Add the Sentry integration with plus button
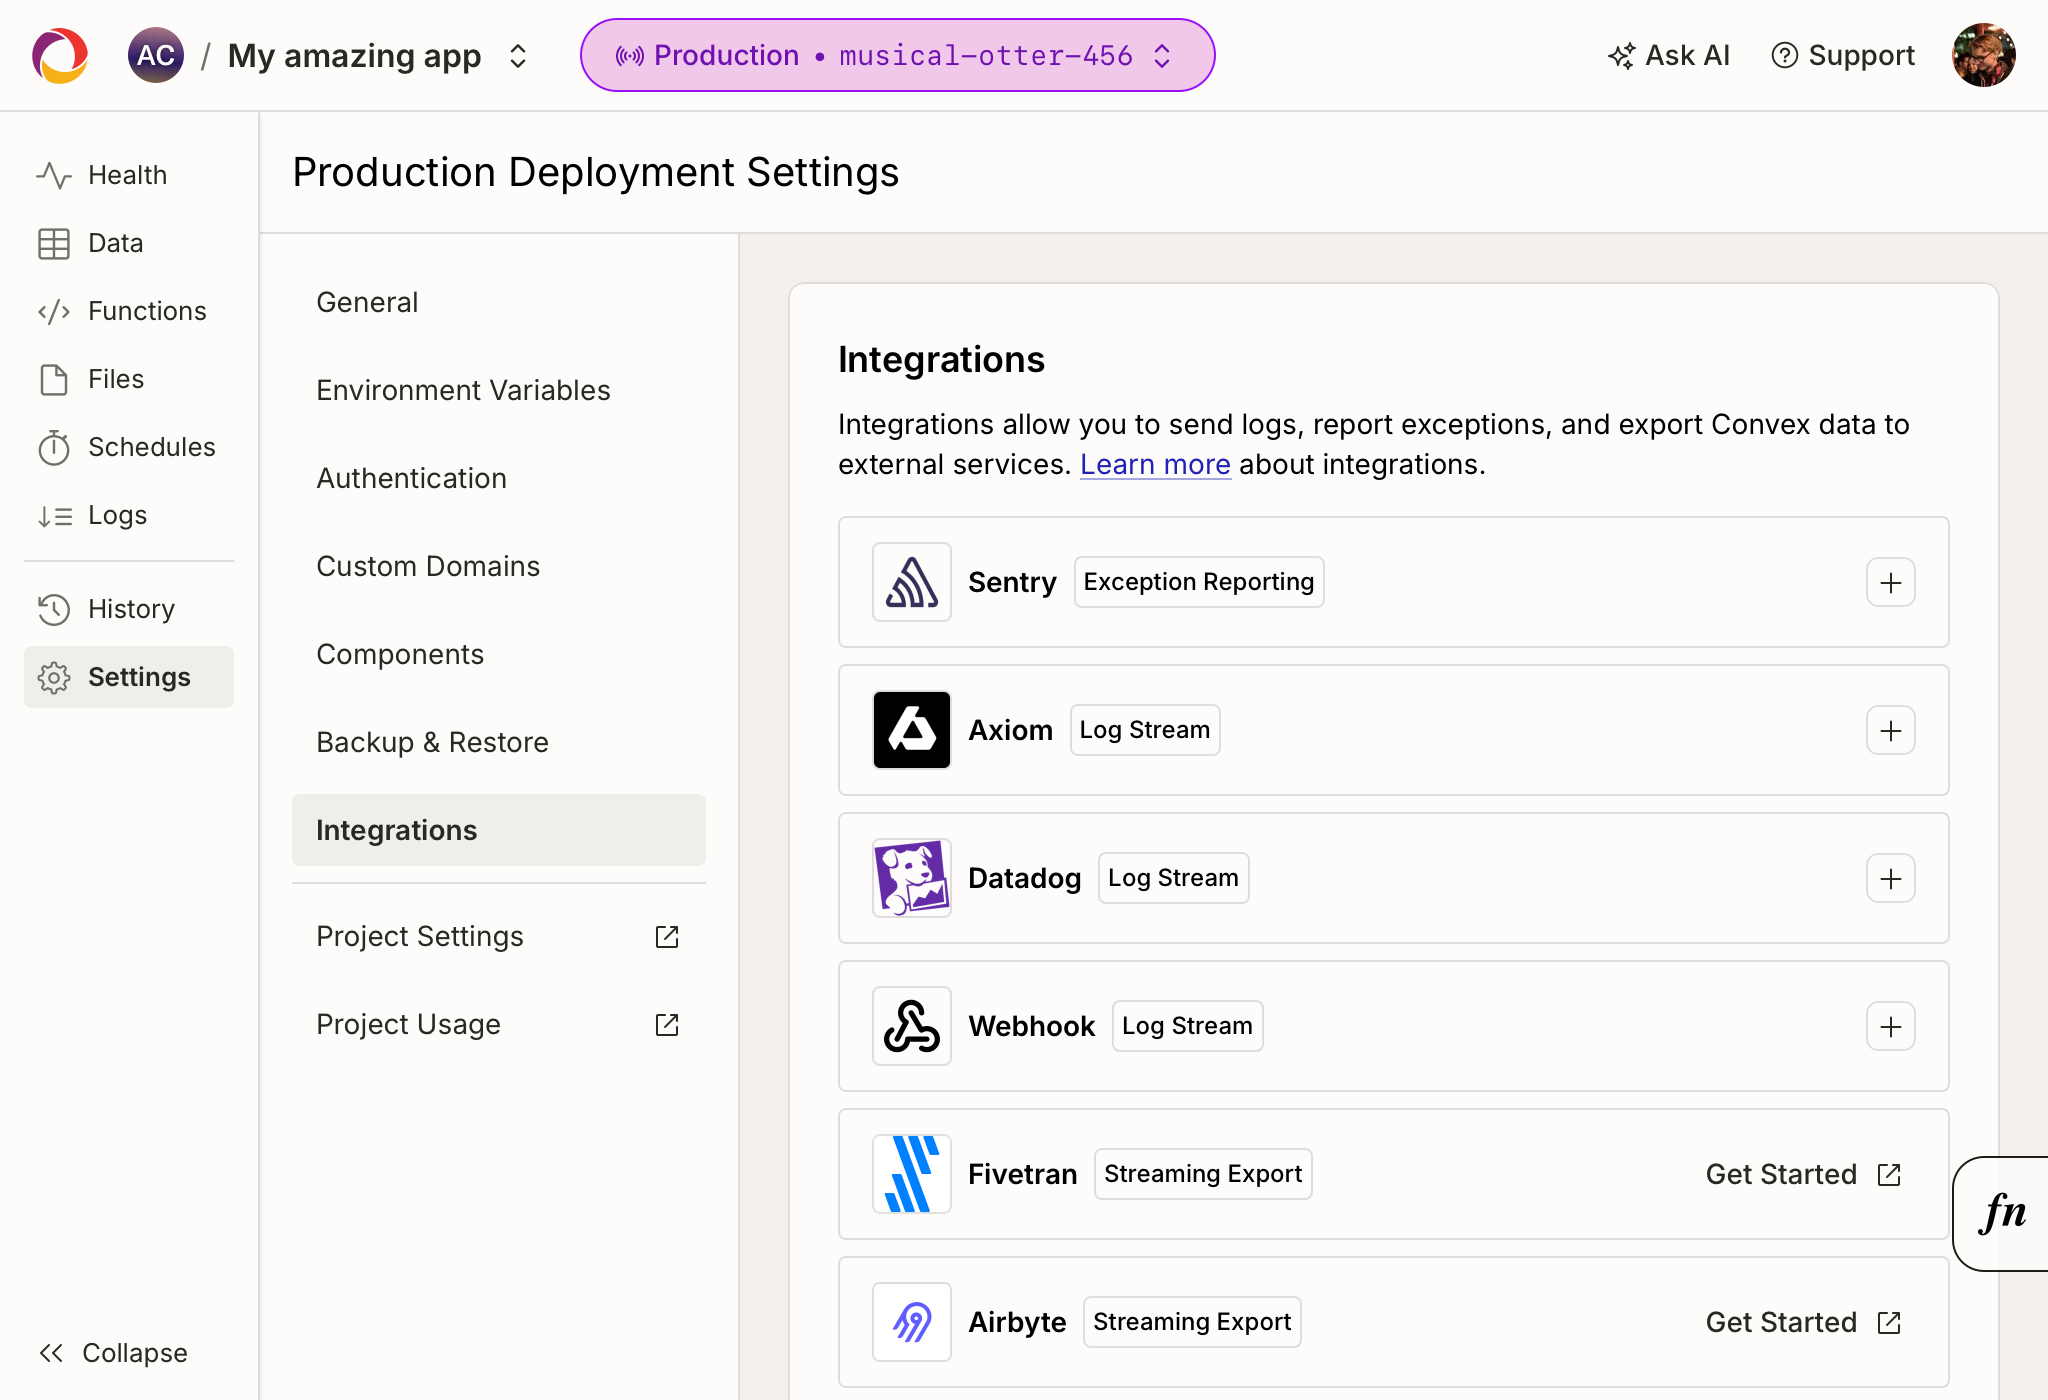This screenshot has height=1400, width=2048. (x=1891, y=582)
